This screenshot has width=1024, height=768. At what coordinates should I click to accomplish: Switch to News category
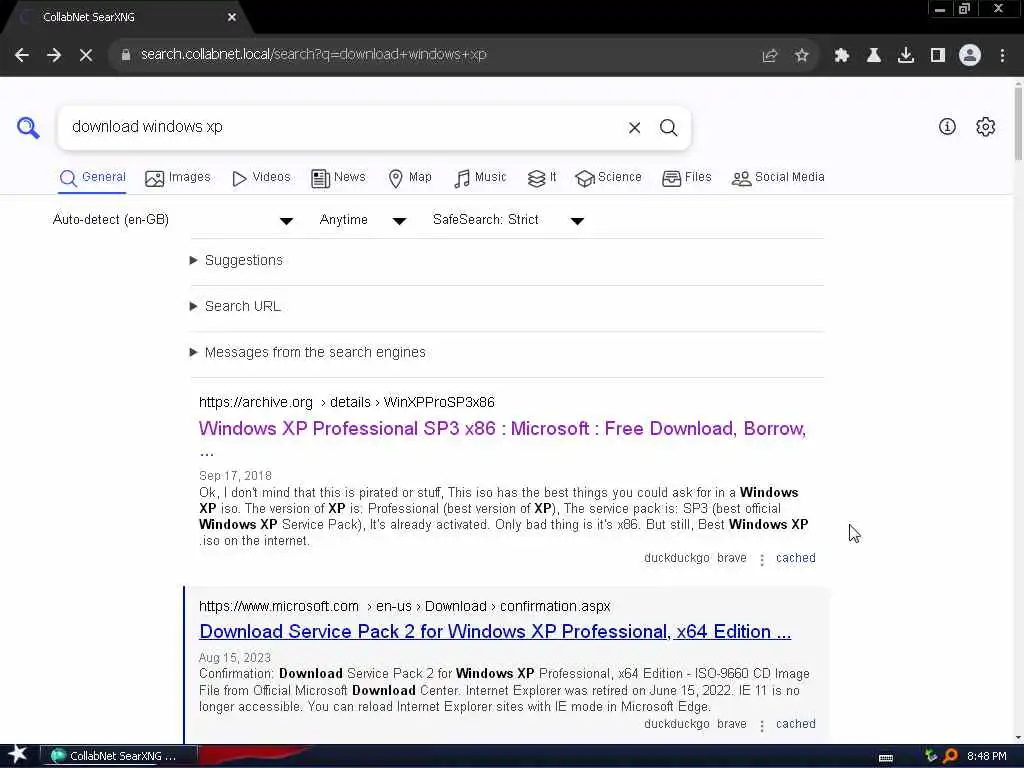(338, 178)
